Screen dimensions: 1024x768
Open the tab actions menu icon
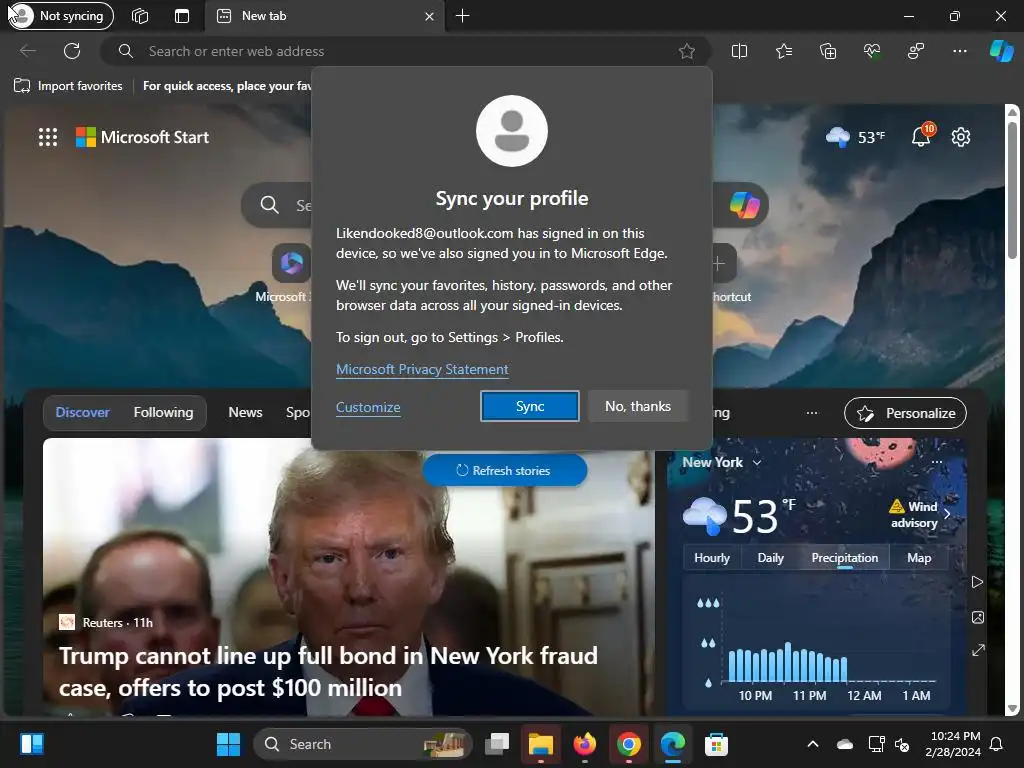182,16
